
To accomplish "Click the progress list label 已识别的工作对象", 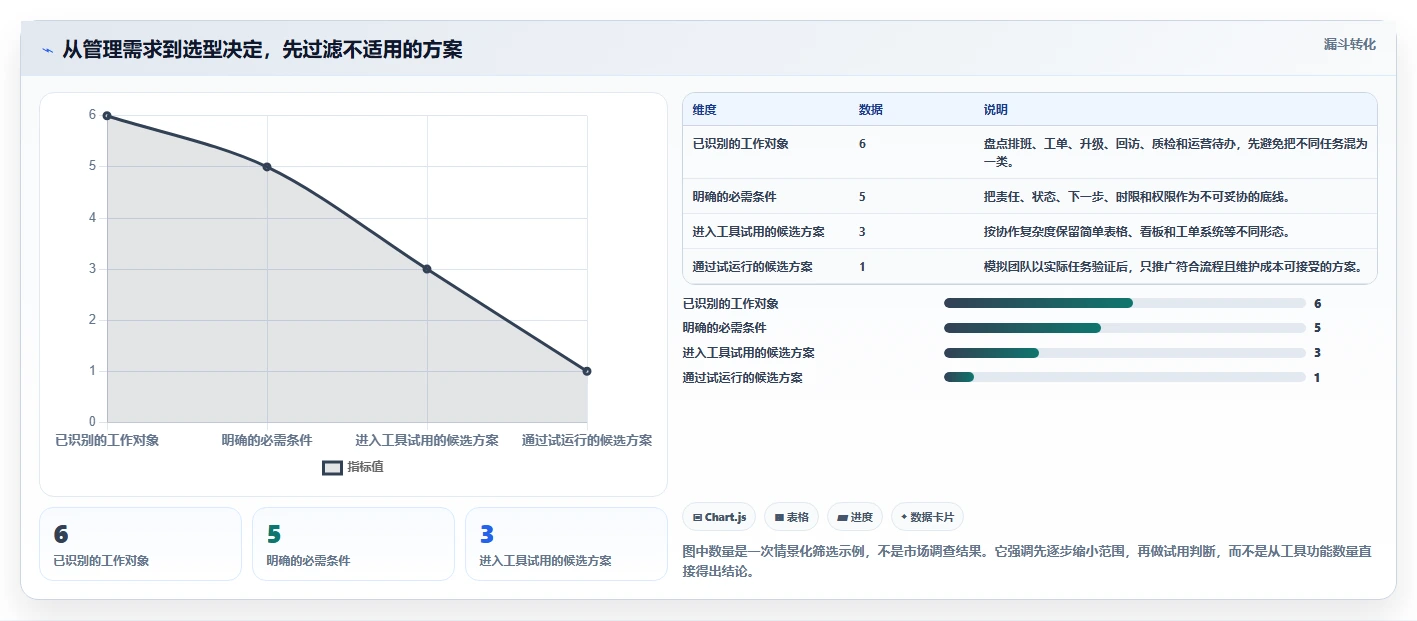I will 730,303.
